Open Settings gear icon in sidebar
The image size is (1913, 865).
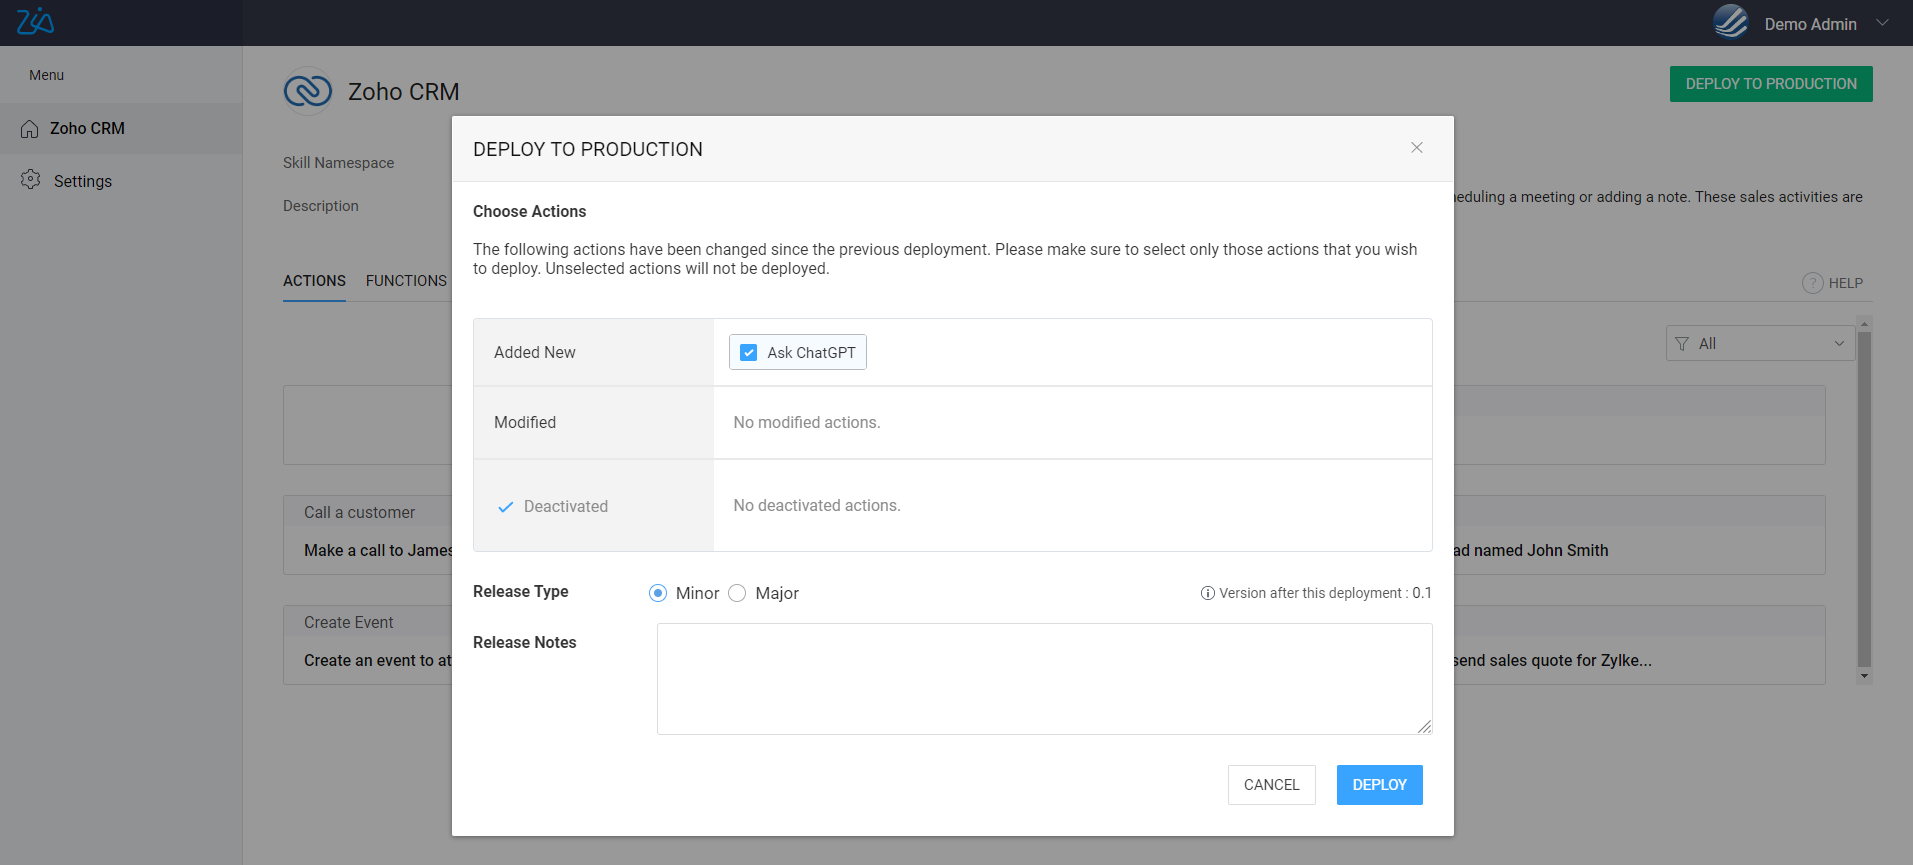[31, 180]
